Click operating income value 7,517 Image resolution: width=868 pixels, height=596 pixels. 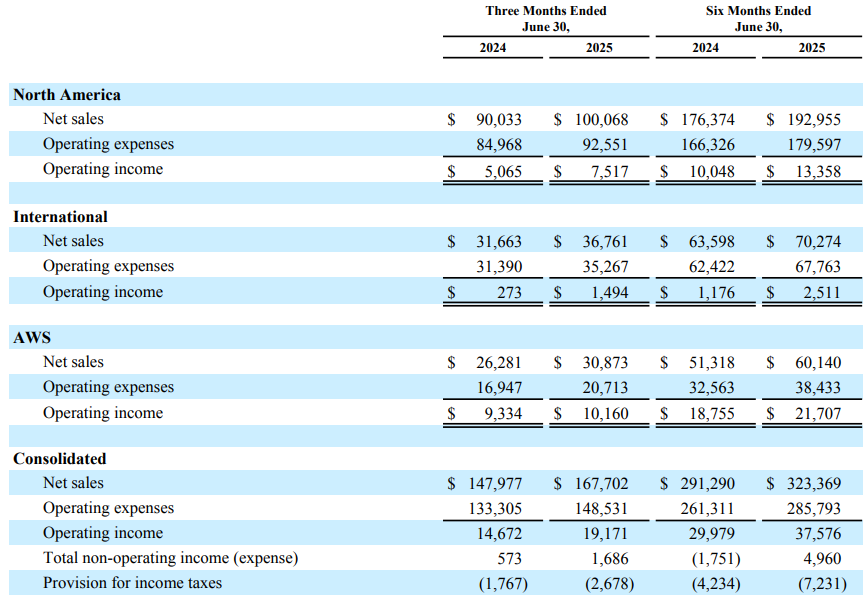tap(609, 172)
